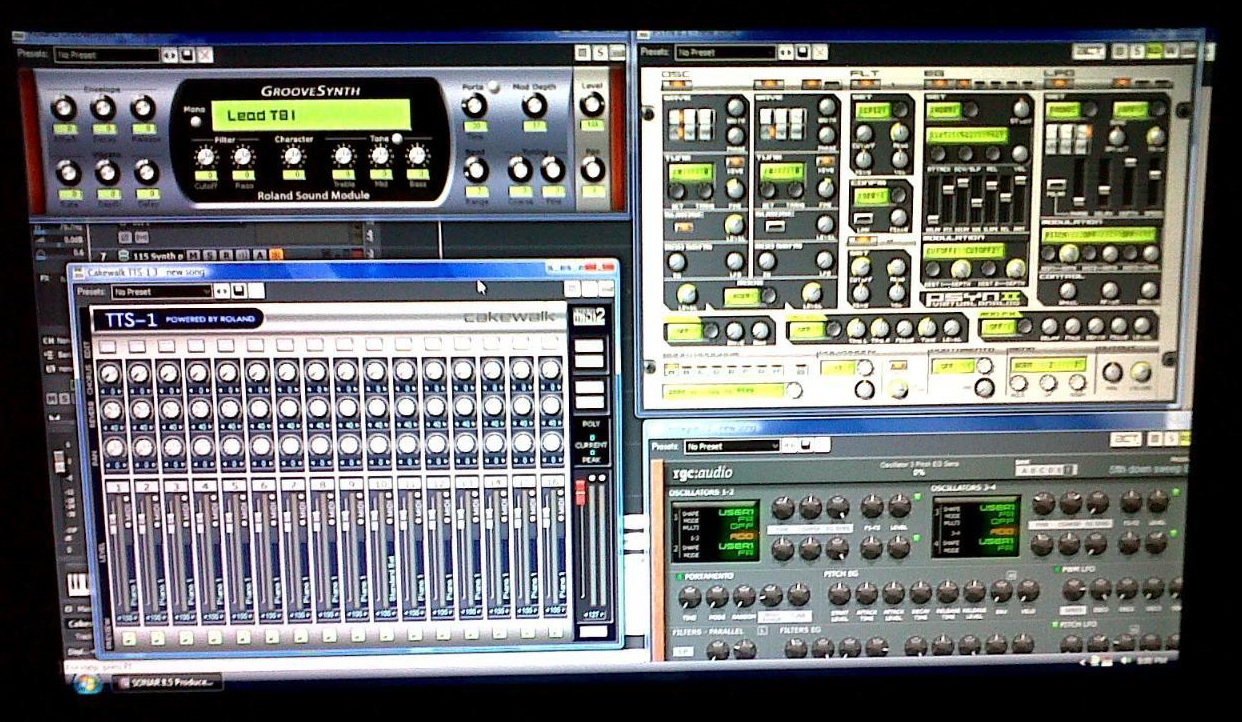Image resolution: width=1242 pixels, height=722 pixels.
Task: Click the S button in GrooveSynth header
Action: coord(600,53)
